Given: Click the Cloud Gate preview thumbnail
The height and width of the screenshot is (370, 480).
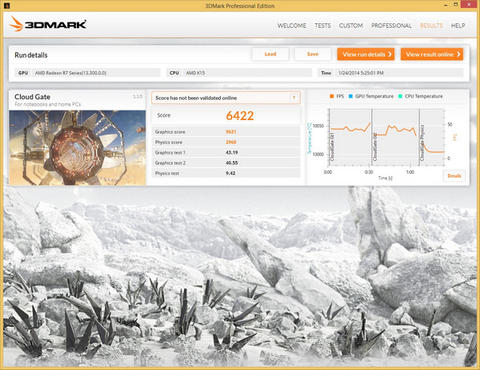Looking at the screenshot, I should tap(77, 148).
